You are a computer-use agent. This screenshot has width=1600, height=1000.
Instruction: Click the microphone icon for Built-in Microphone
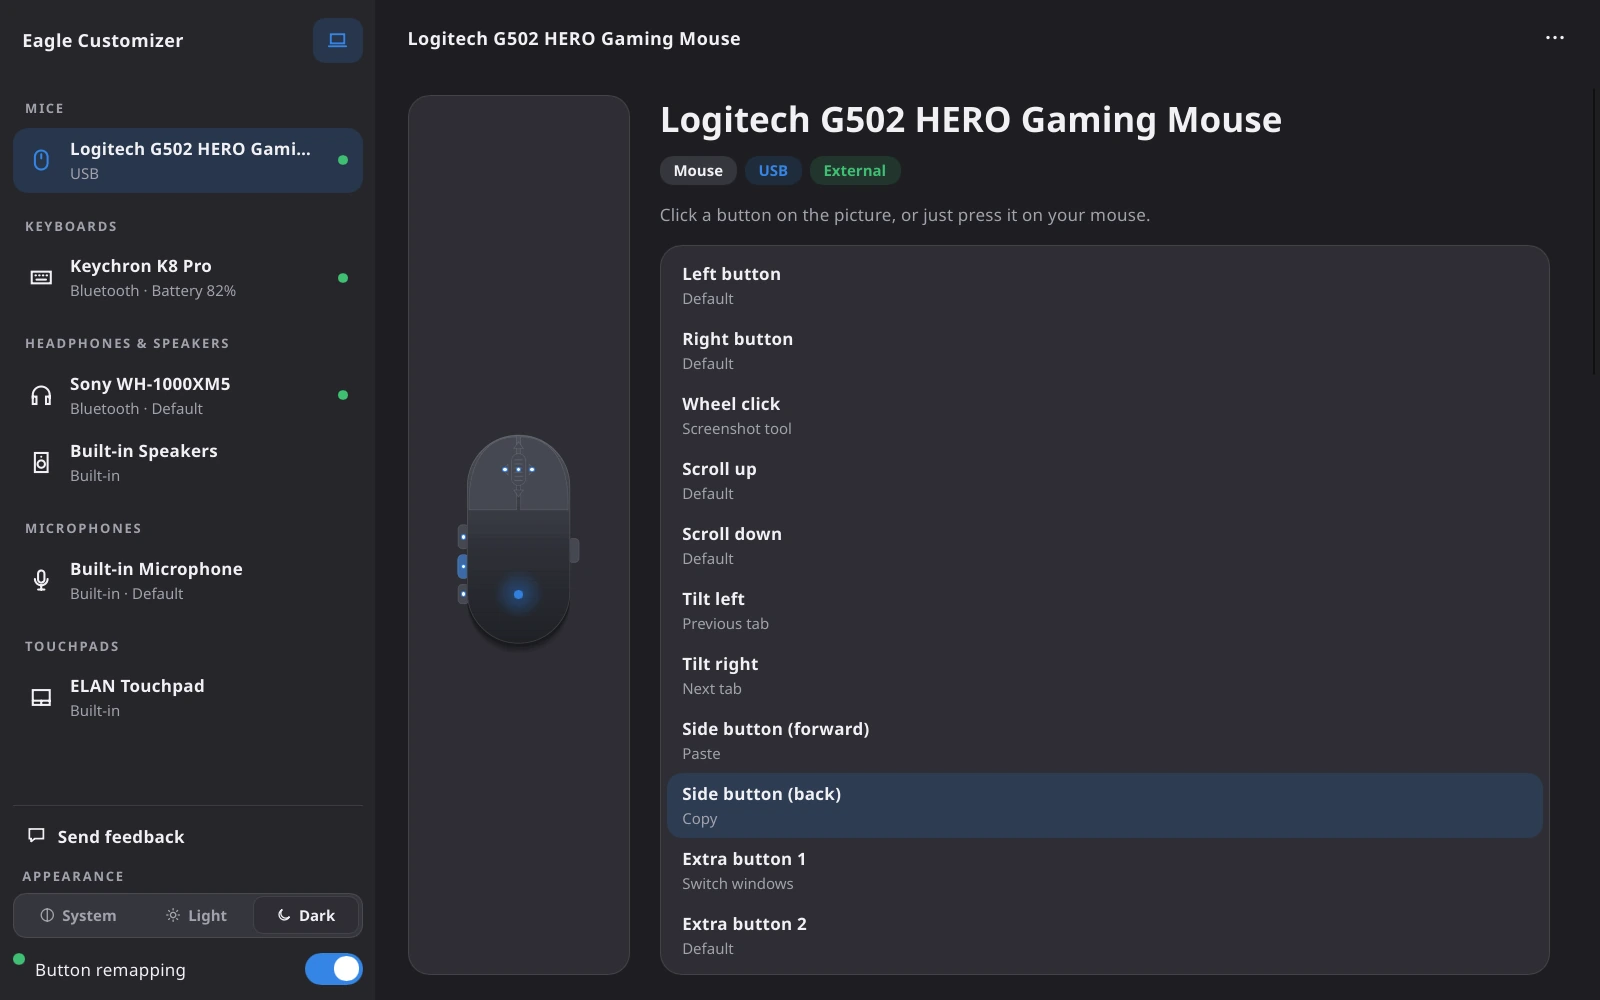[x=41, y=580]
